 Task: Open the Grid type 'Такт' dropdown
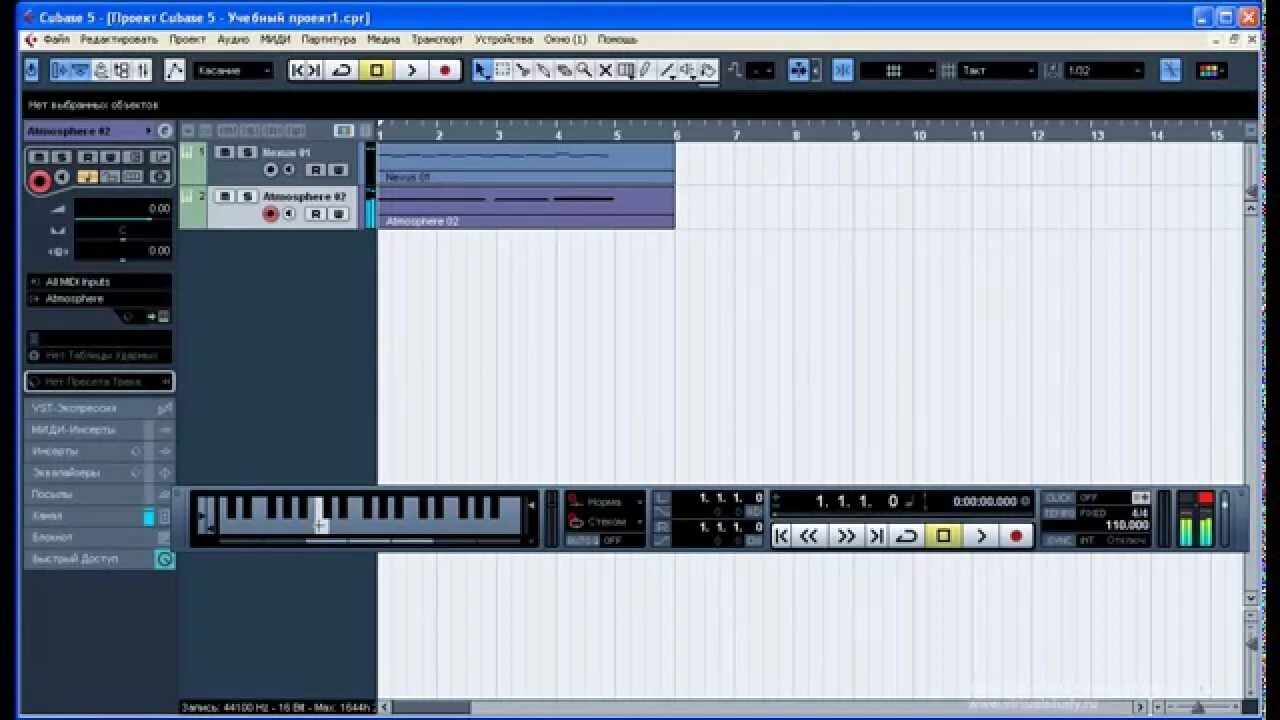pos(997,70)
